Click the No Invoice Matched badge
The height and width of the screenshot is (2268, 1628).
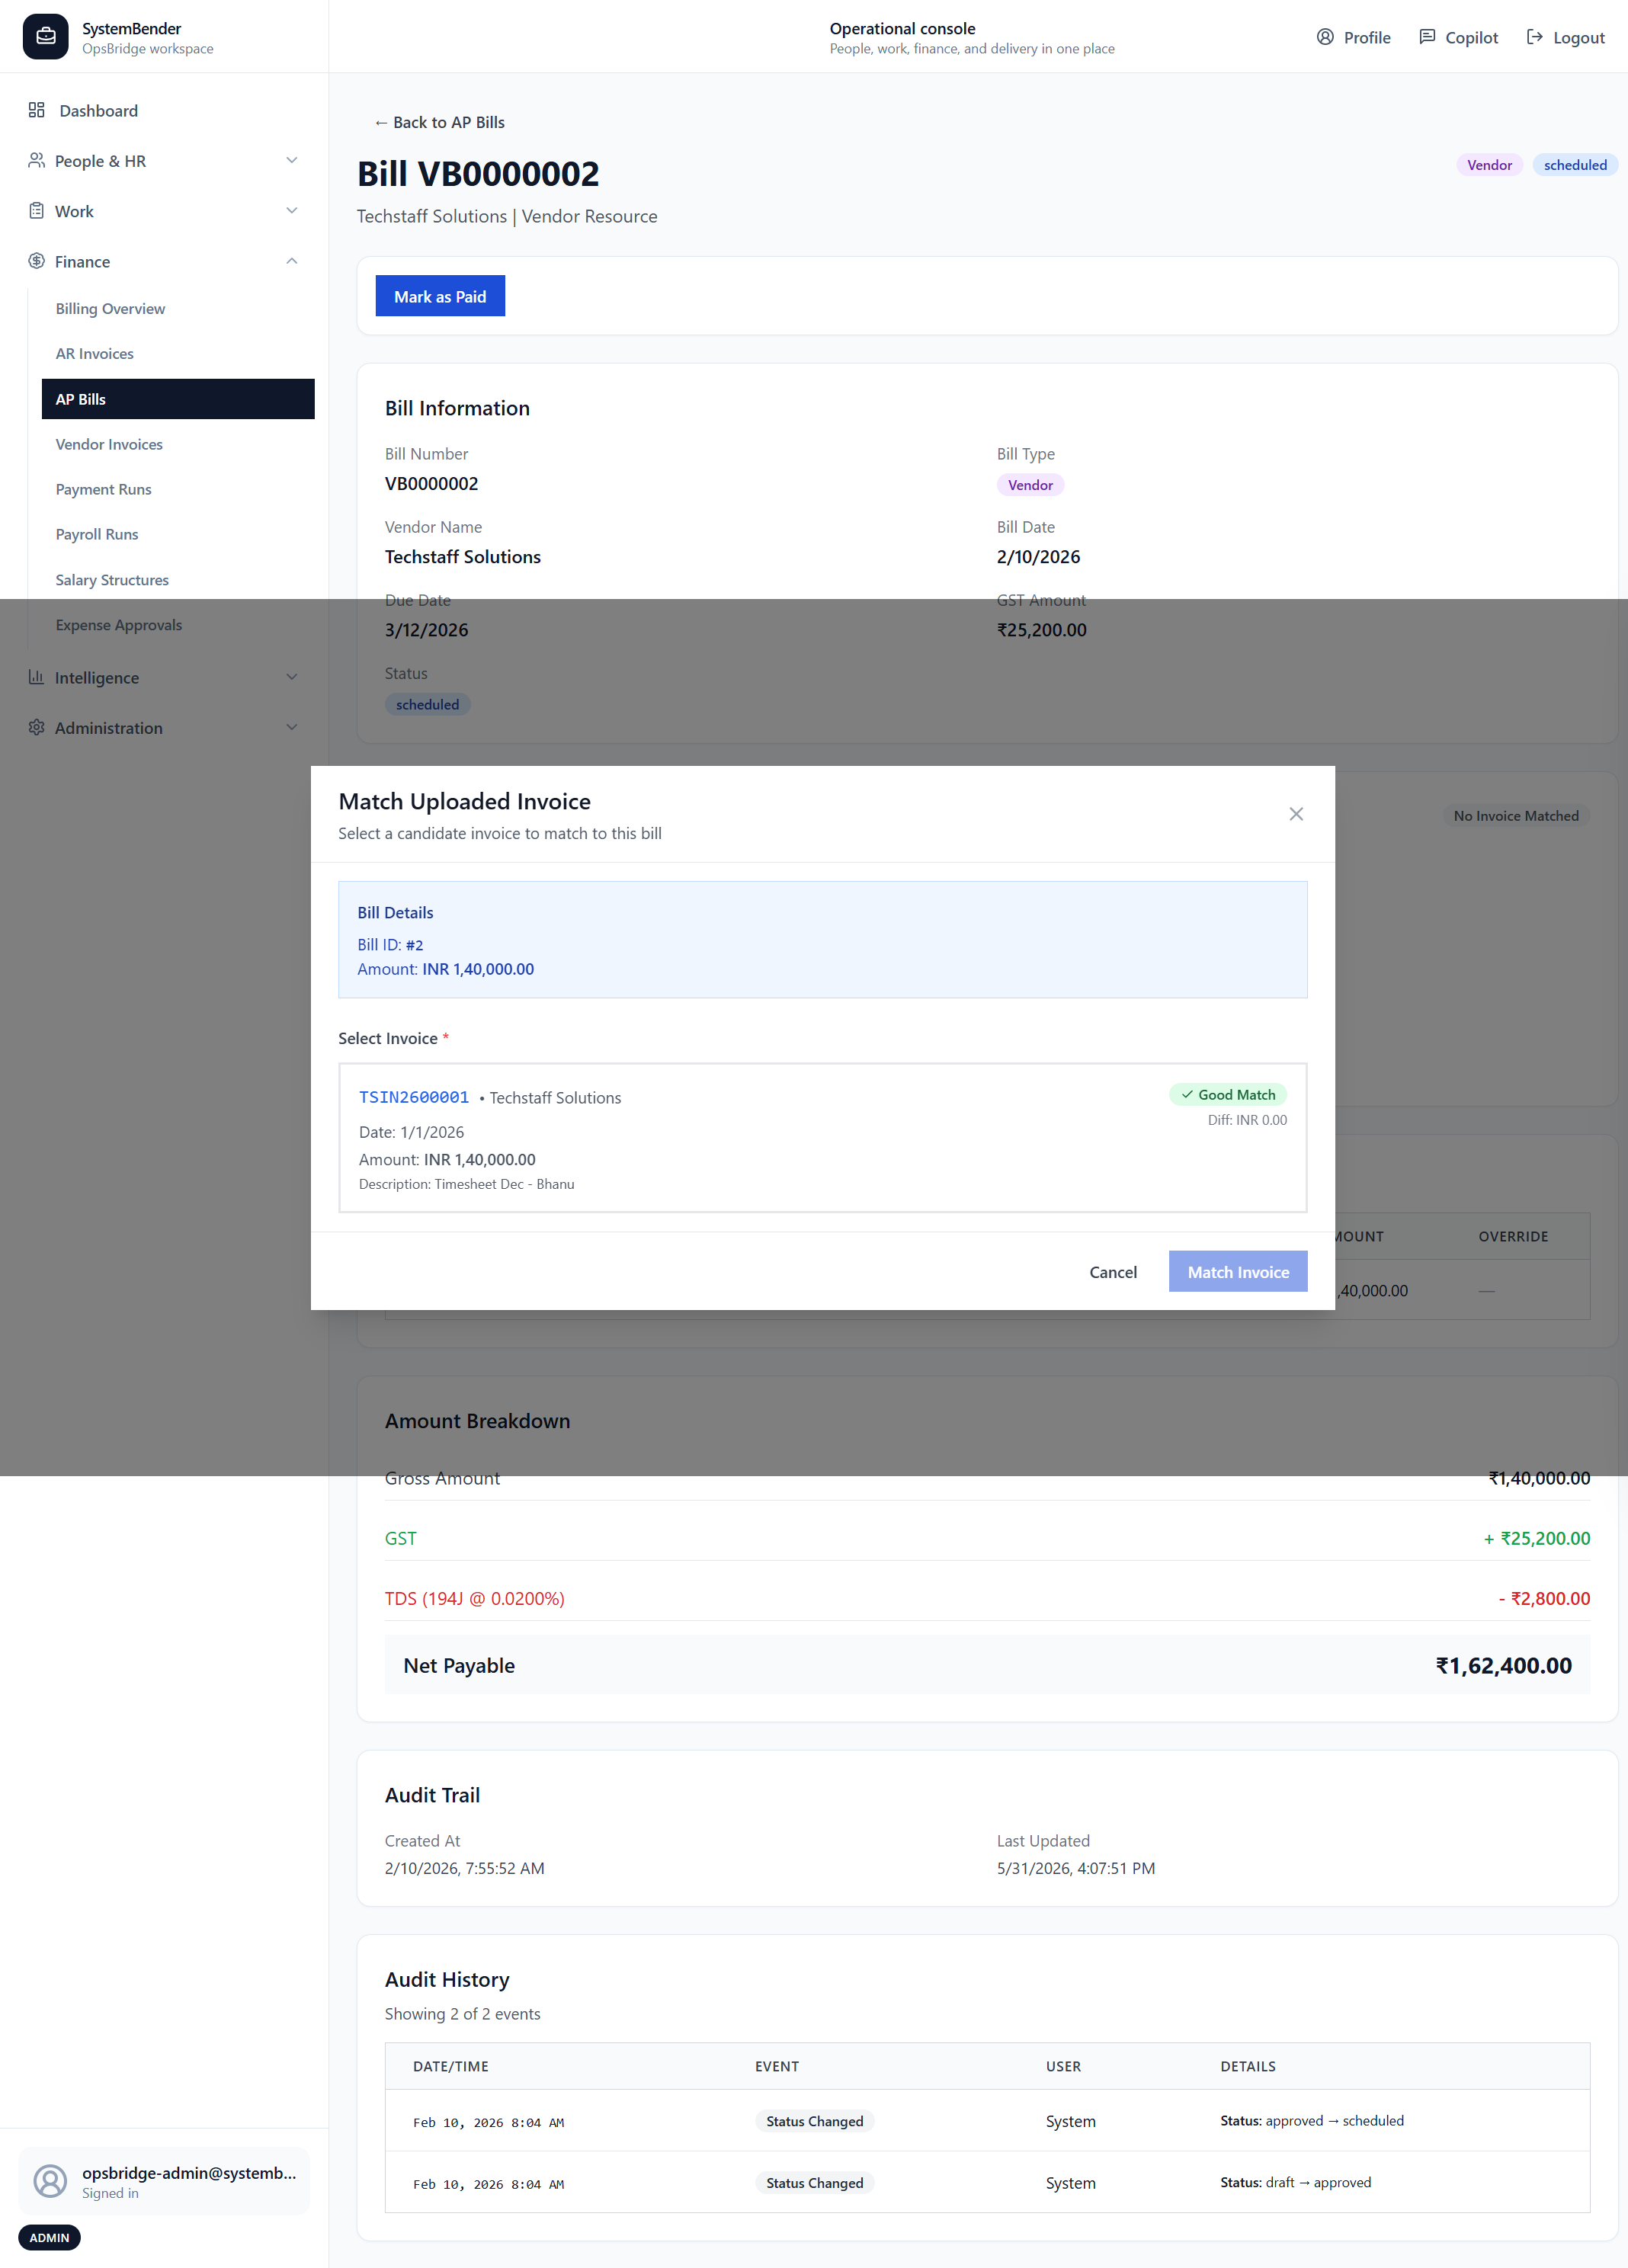1516,816
